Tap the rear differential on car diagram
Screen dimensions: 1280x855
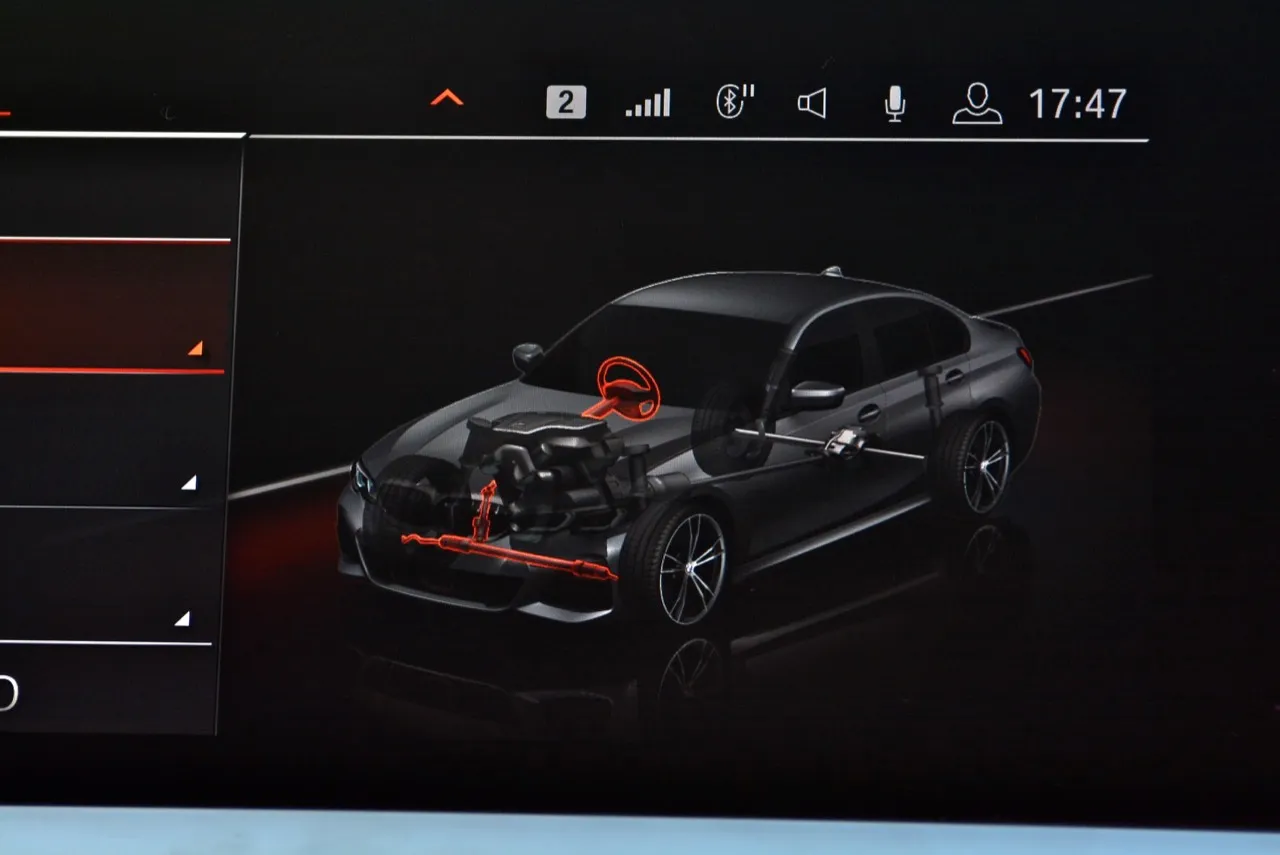846,441
